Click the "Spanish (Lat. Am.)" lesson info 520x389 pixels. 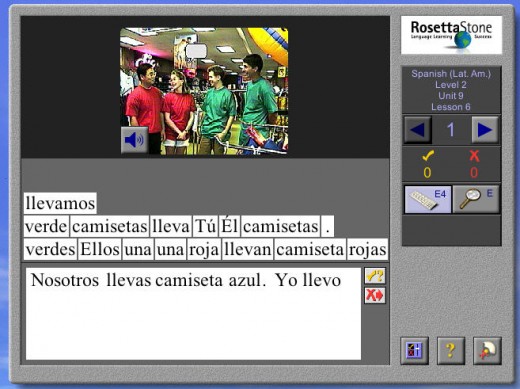pos(451,74)
